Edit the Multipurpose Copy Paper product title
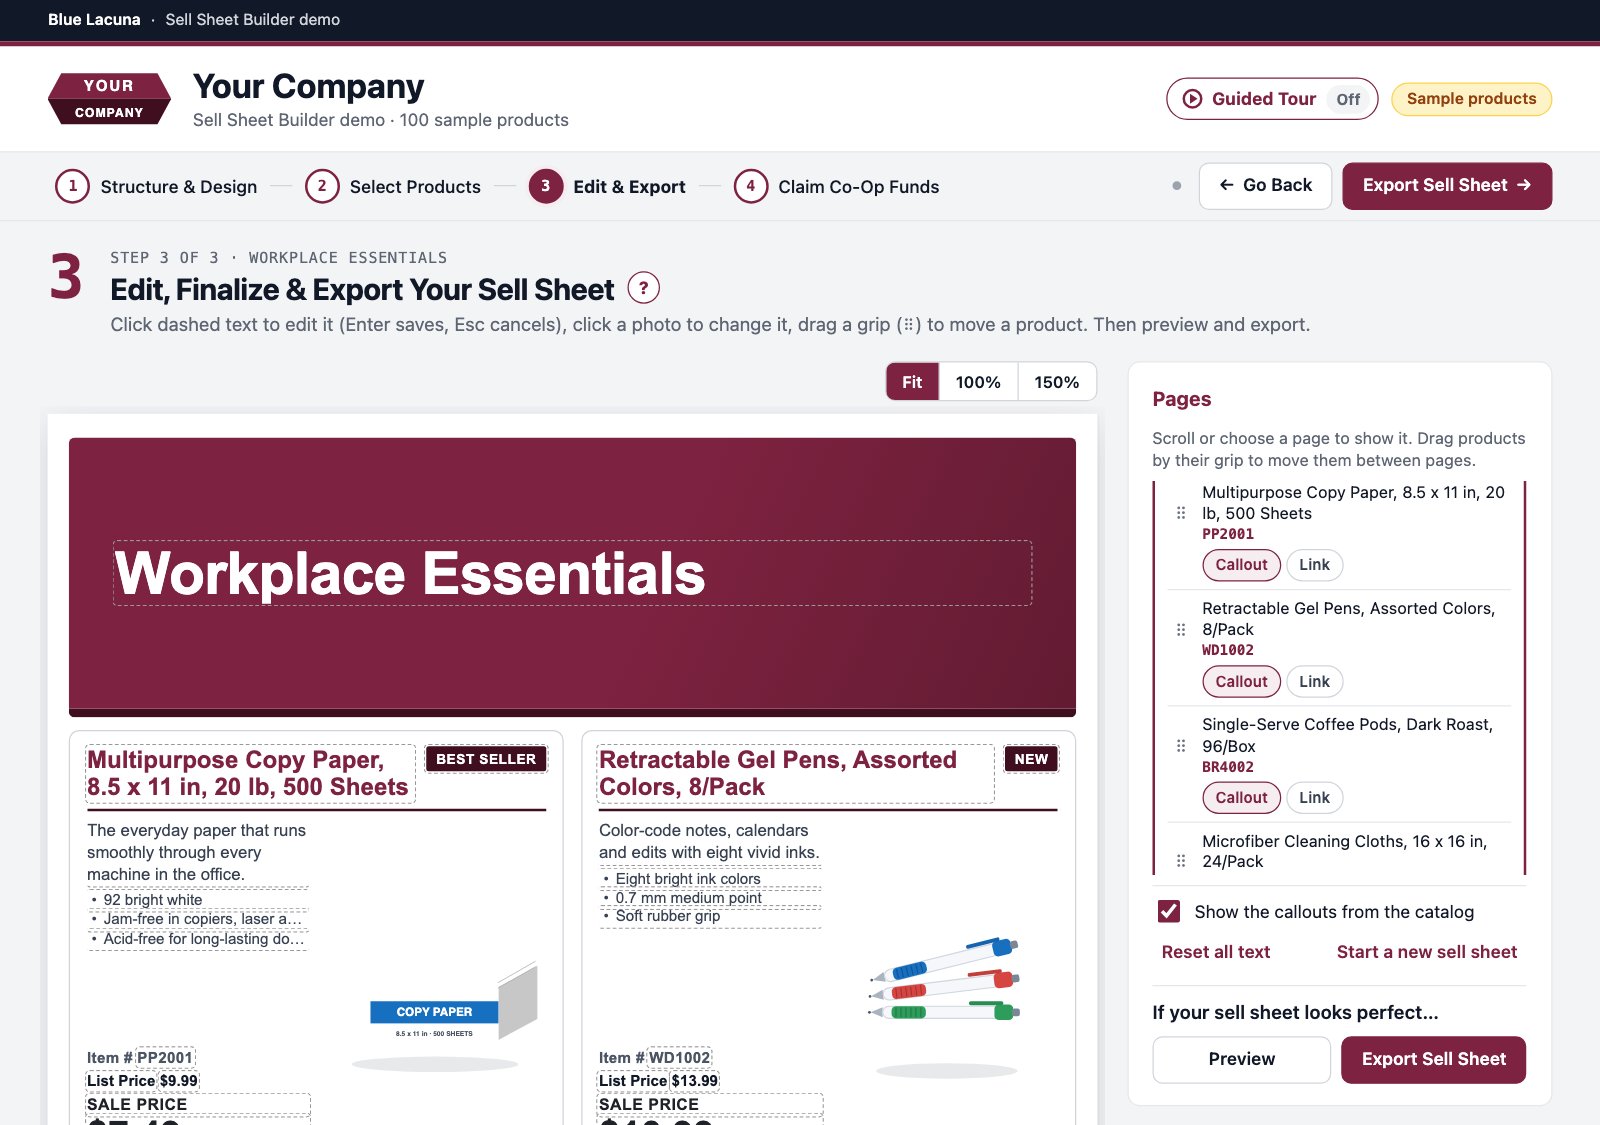This screenshot has height=1125, width=1600. point(250,774)
